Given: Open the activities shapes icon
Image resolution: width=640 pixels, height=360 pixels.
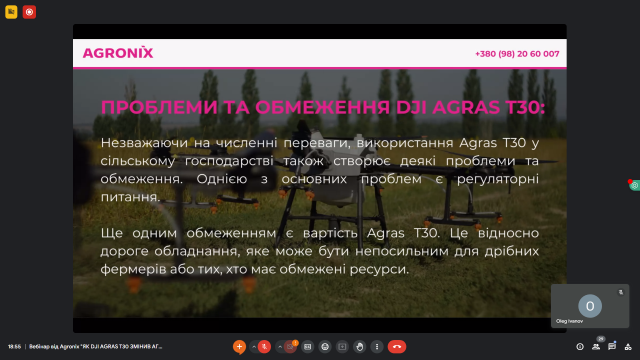Looking at the screenshot, I should (628, 347).
